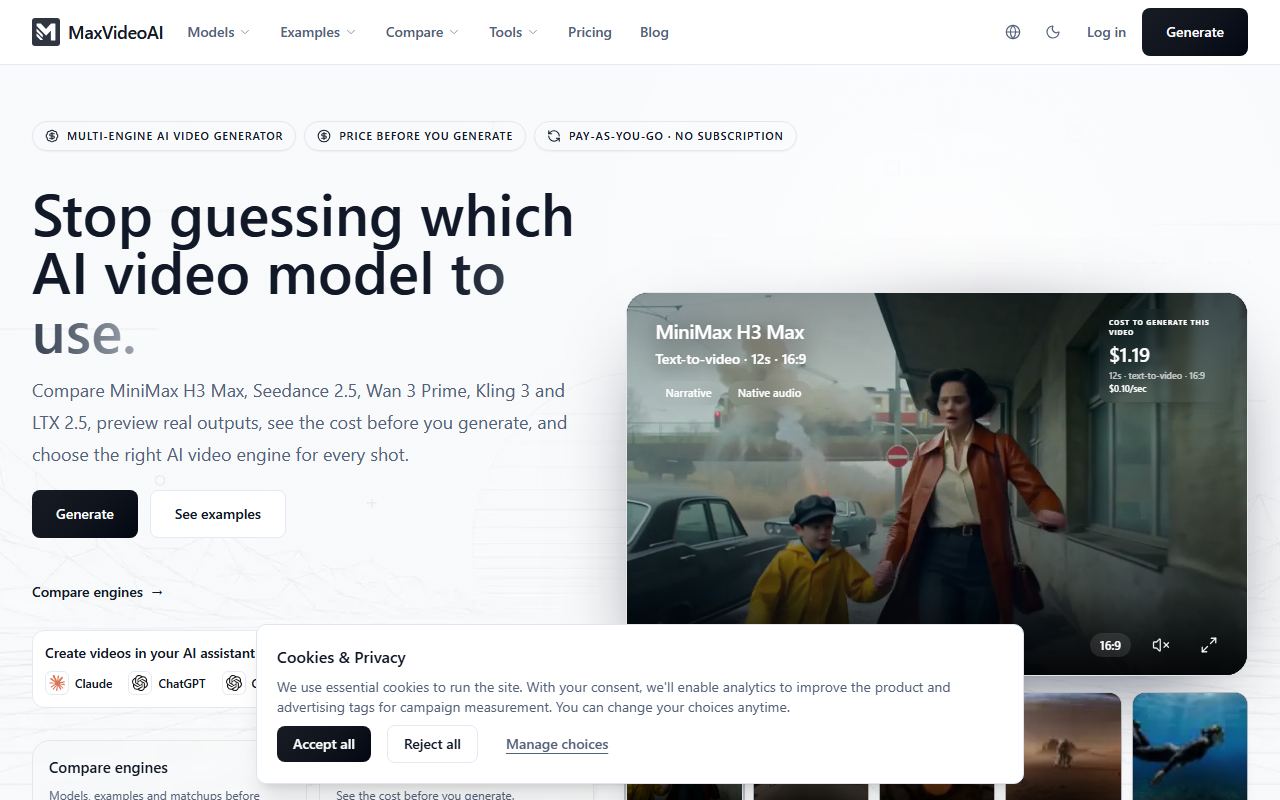1280x800 pixels.
Task: Expand the Tools menu
Action: [514, 32]
